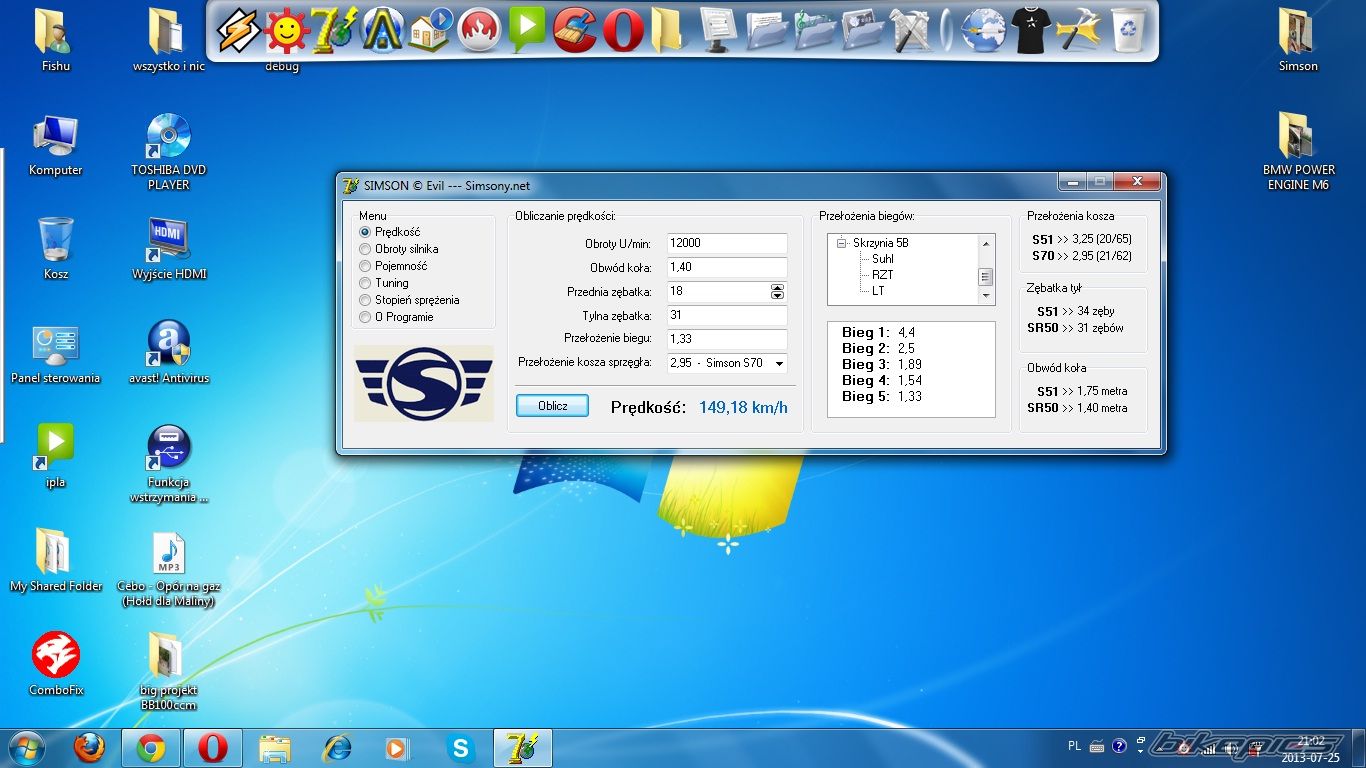
Task: Click the SR50 >> 1,40 metra text
Action: click(x=1077, y=408)
